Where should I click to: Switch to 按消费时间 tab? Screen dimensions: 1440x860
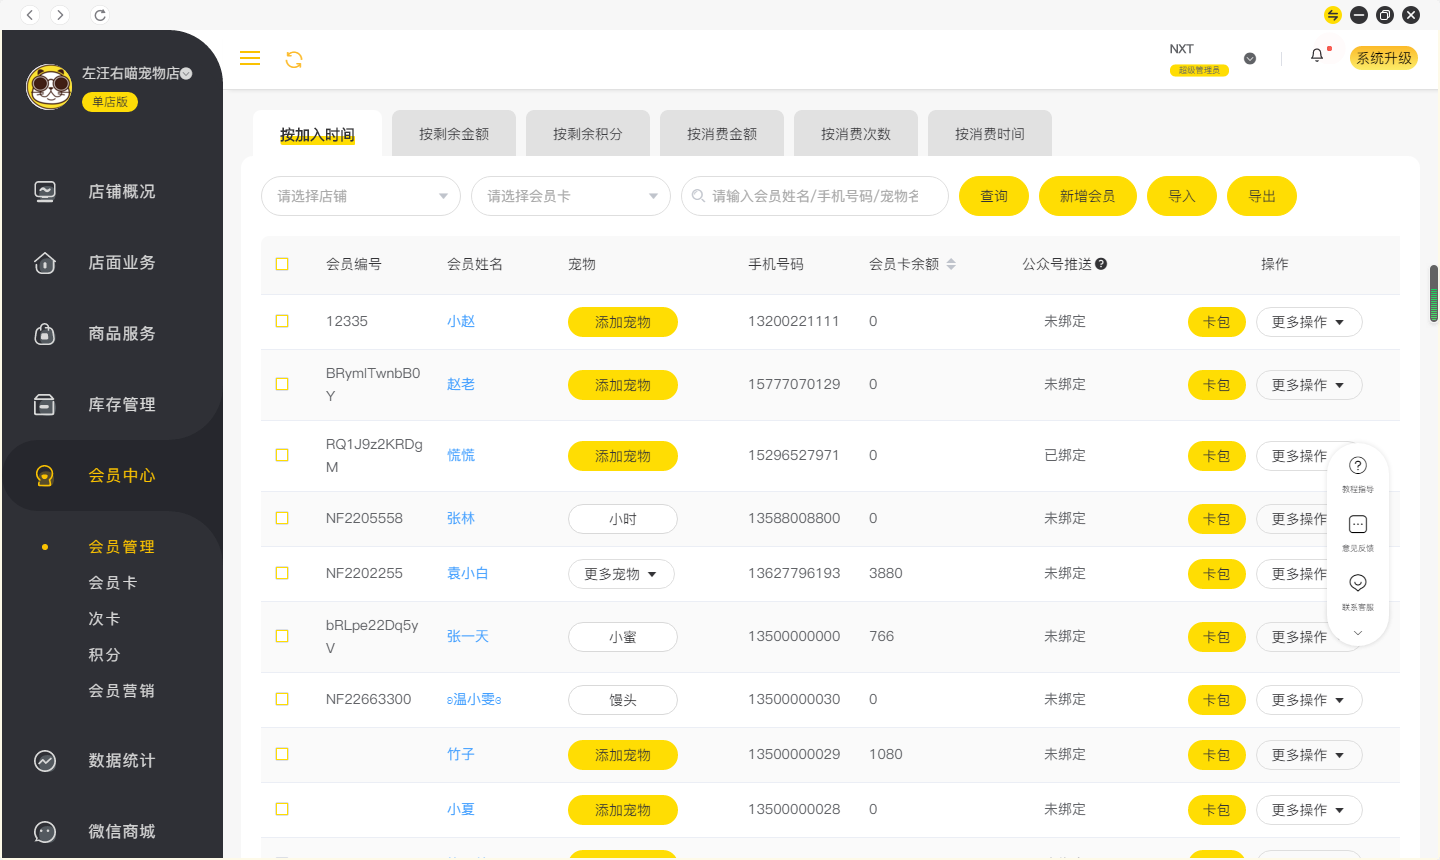pos(990,133)
